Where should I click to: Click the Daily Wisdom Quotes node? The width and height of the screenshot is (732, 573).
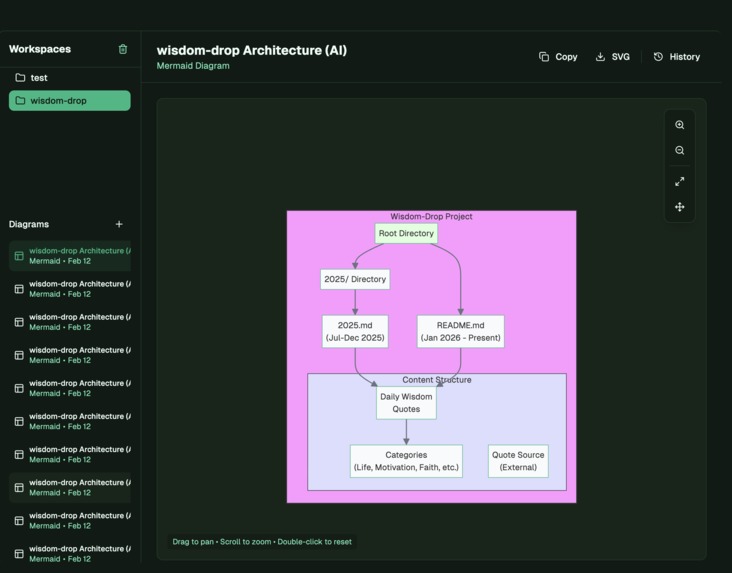coord(406,403)
